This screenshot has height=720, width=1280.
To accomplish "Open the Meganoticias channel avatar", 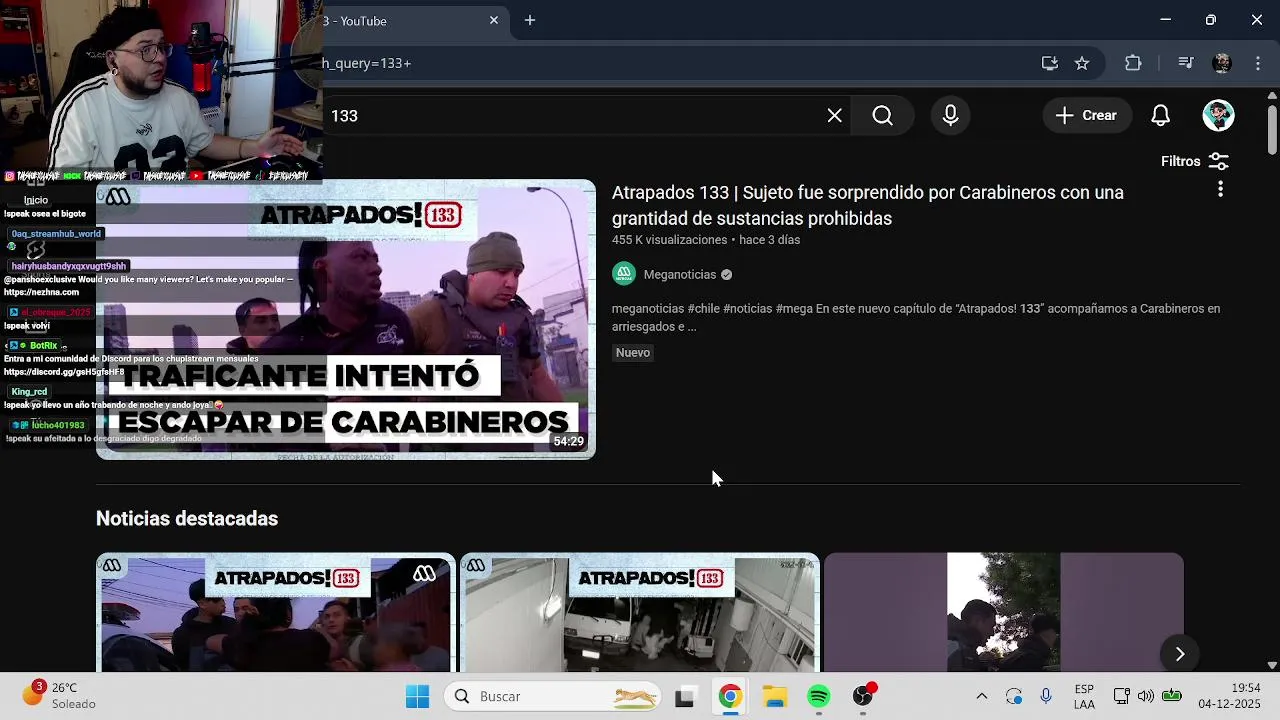I will tap(624, 274).
